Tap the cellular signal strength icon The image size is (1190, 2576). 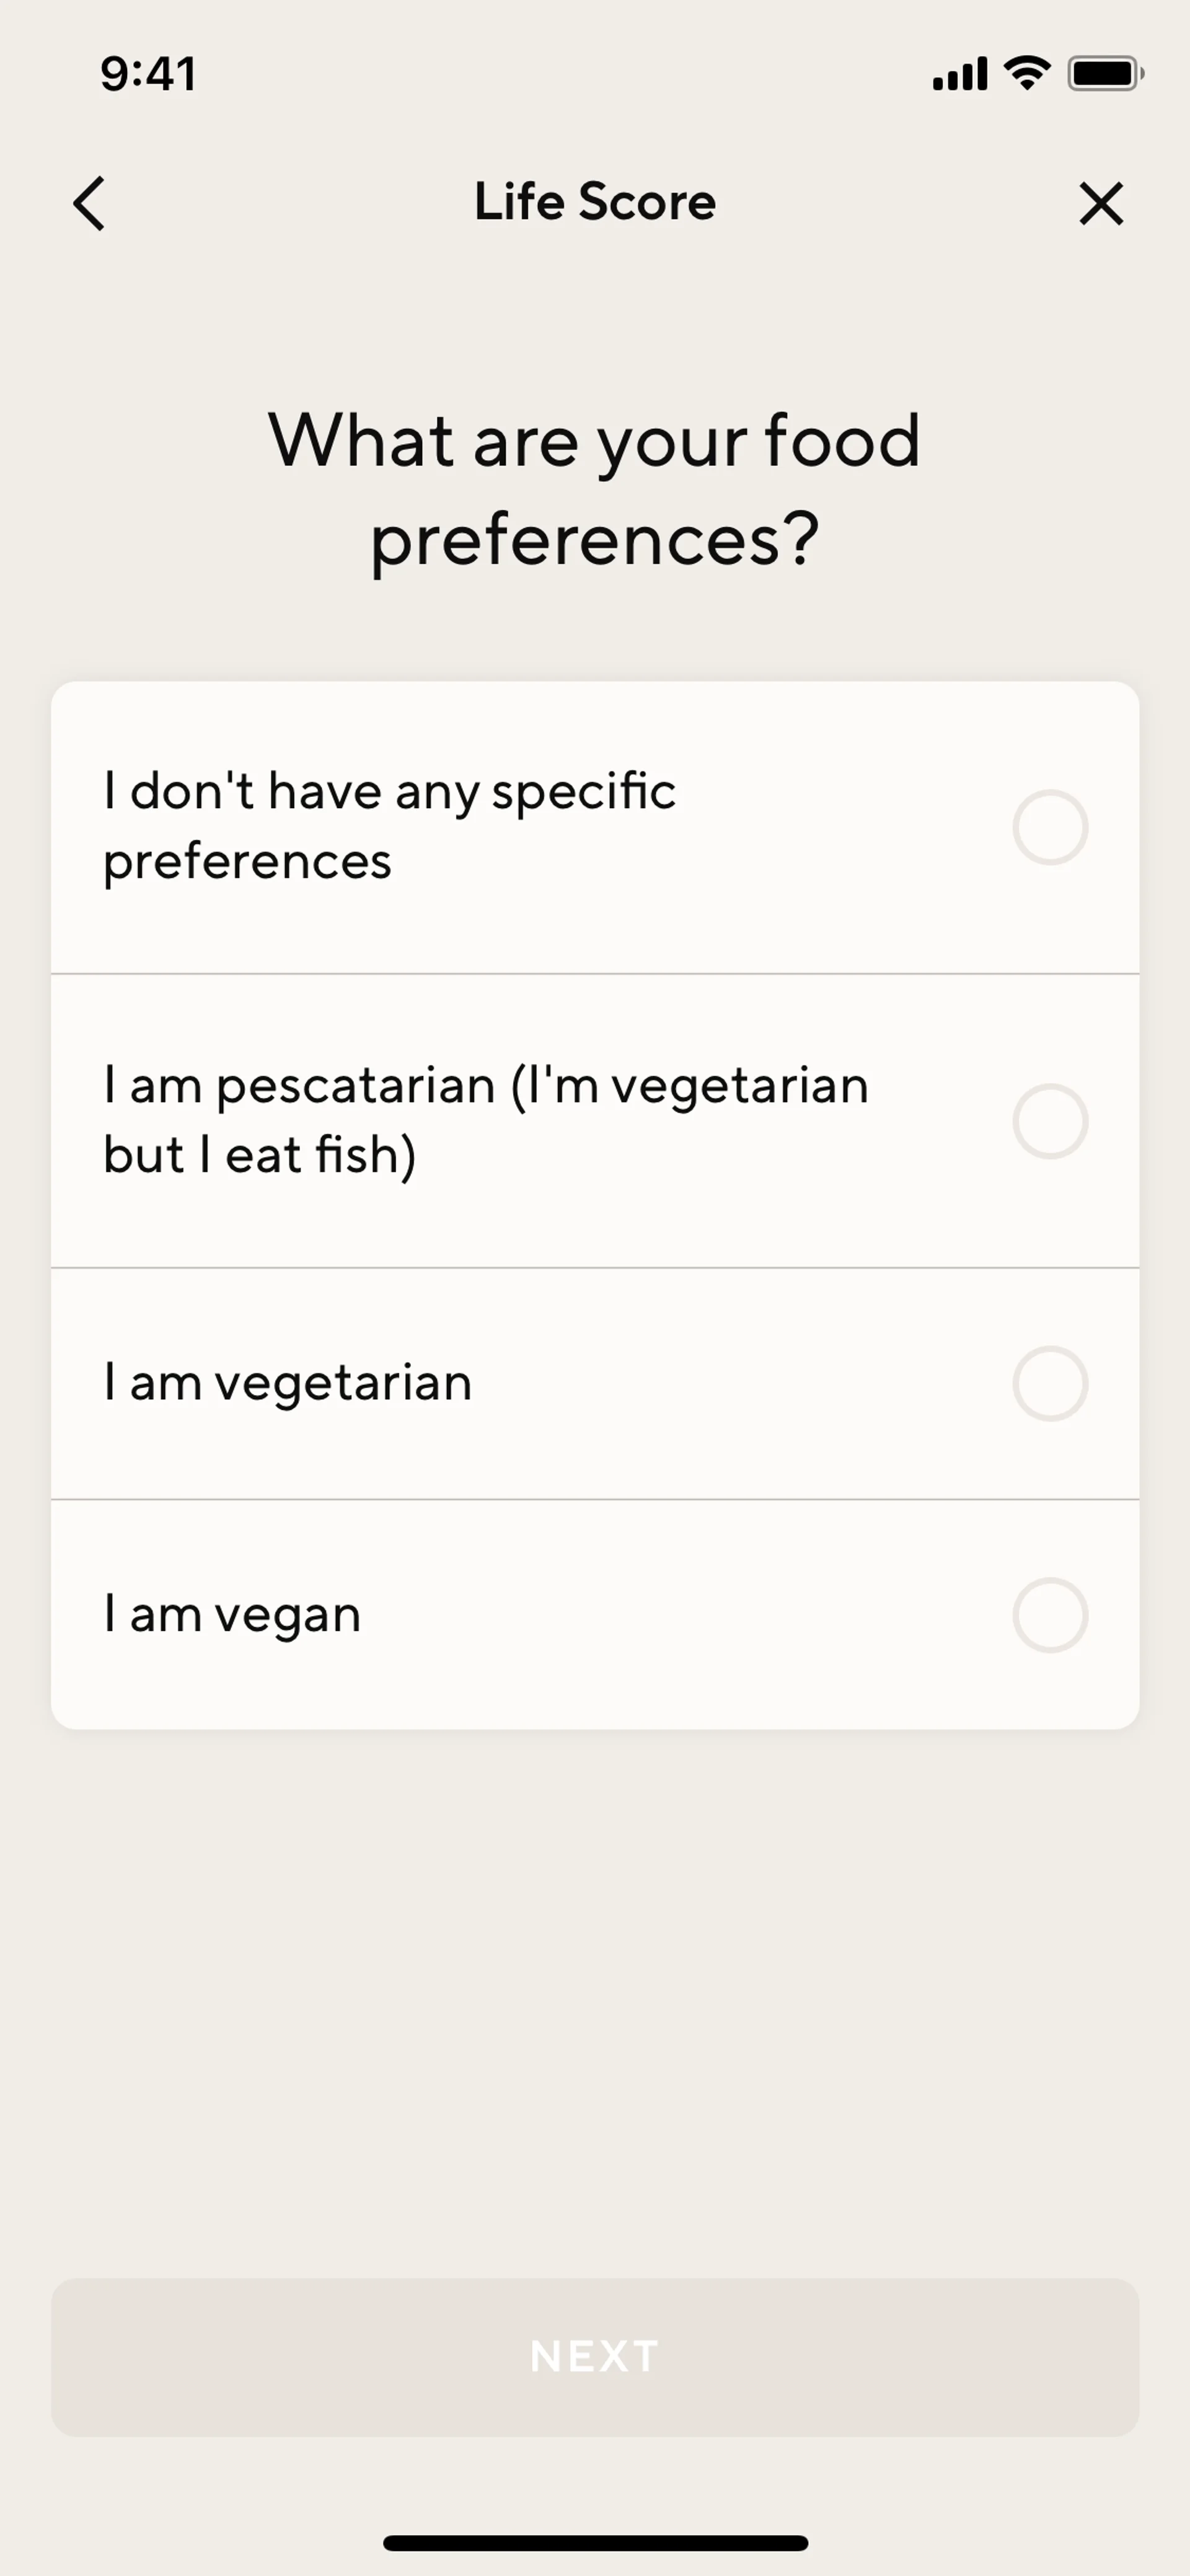pyautogui.click(x=959, y=74)
